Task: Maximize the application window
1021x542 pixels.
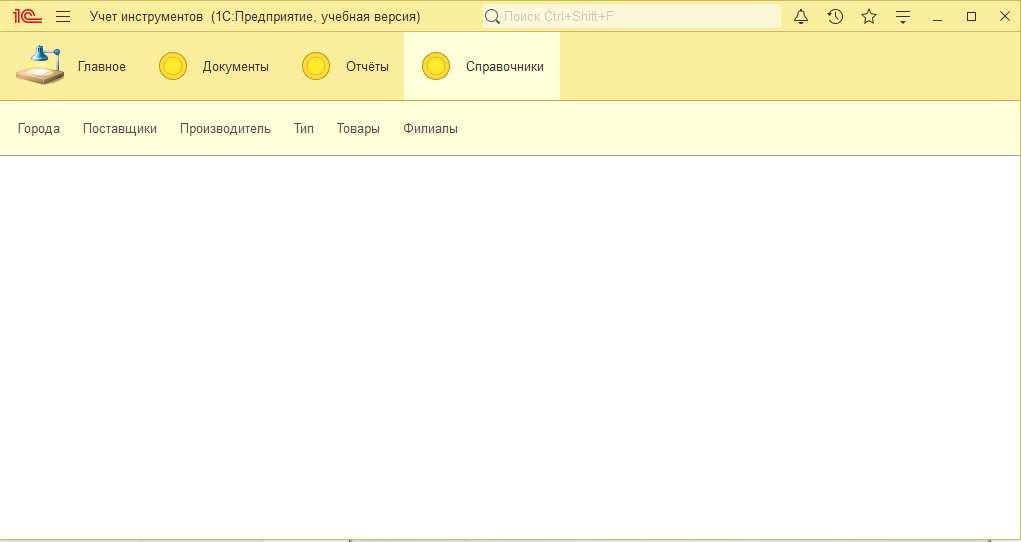Action: pos(972,17)
